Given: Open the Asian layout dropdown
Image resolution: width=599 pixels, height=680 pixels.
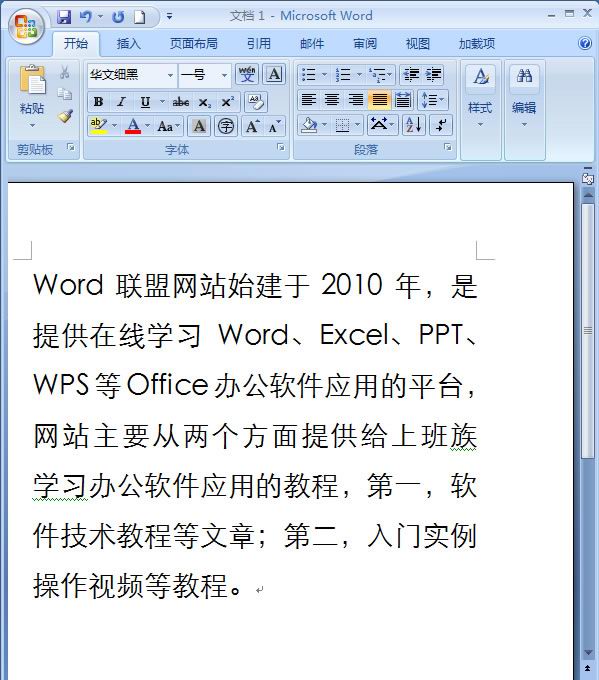Looking at the screenshot, I should point(382,125).
